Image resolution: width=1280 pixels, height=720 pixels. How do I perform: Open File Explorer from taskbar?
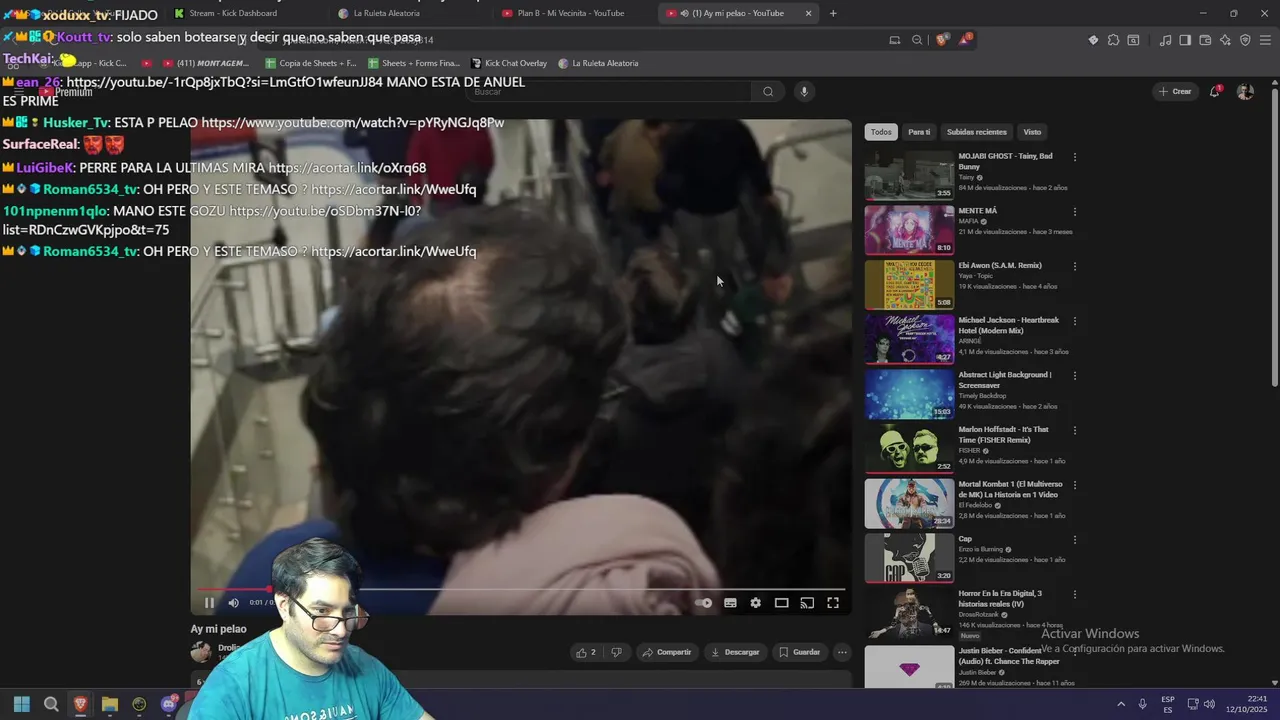click(x=110, y=705)
